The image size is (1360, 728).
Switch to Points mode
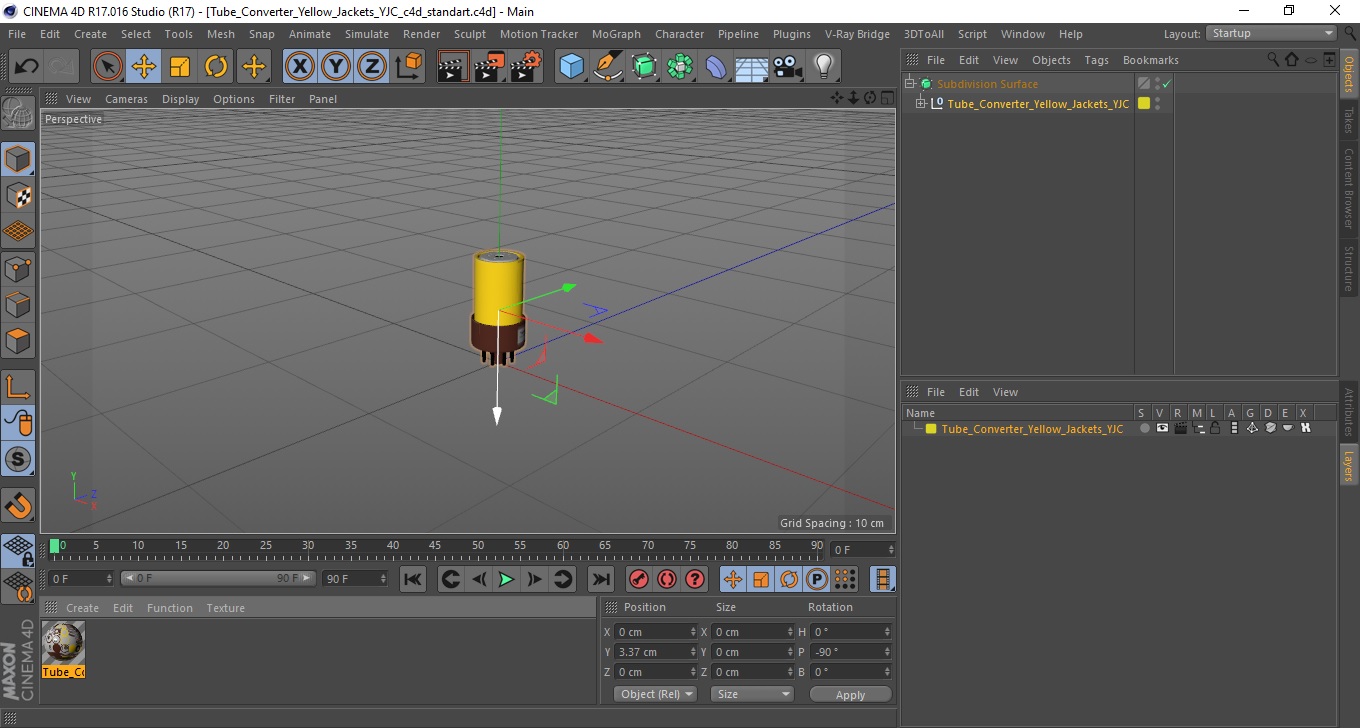click(18, 268)
